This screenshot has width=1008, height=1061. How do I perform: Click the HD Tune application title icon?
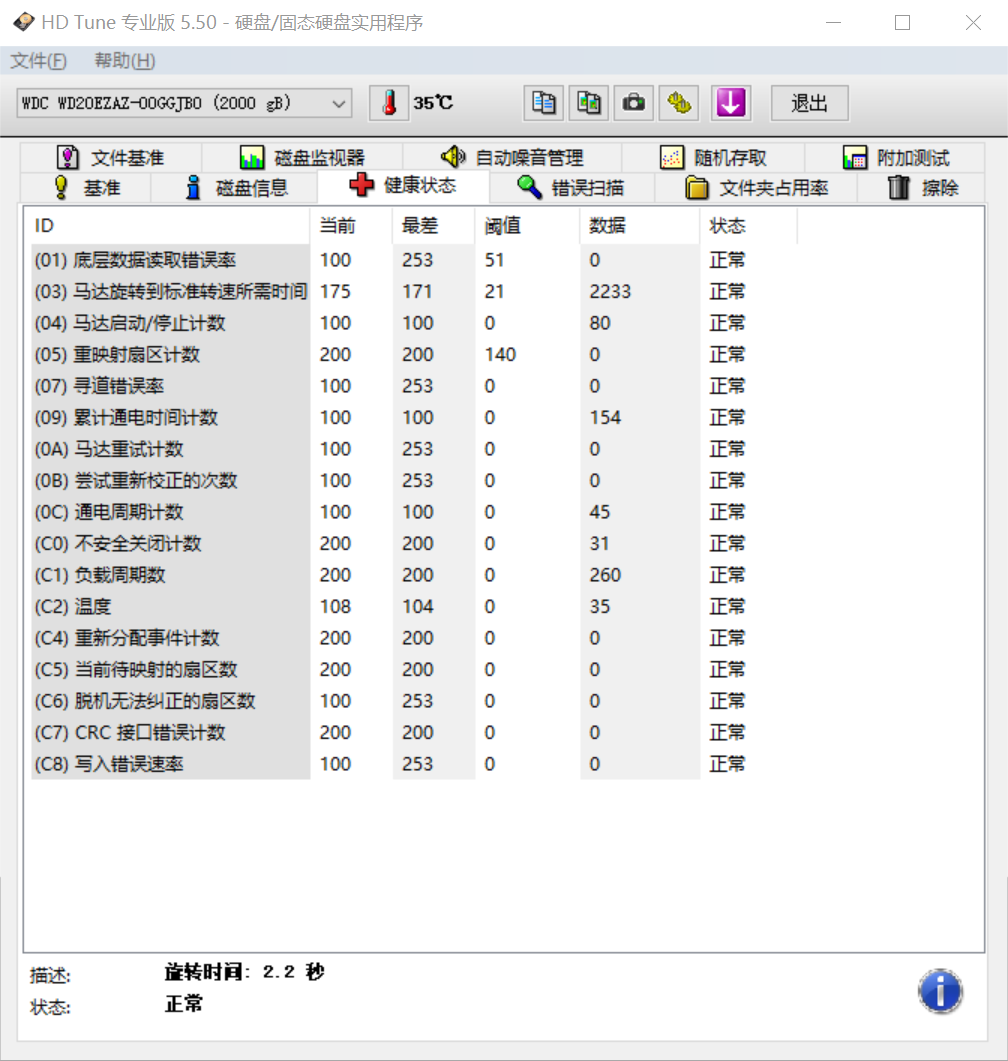point(24,22)
